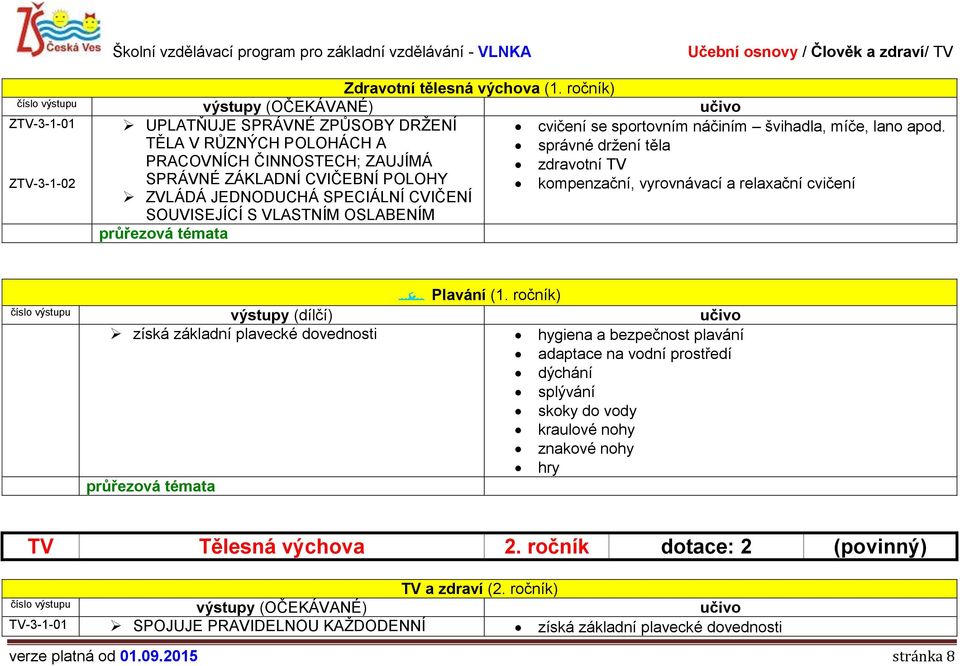Click the red '2. ročník' cell
Viewport: 960px width, 666px height.
546,547
